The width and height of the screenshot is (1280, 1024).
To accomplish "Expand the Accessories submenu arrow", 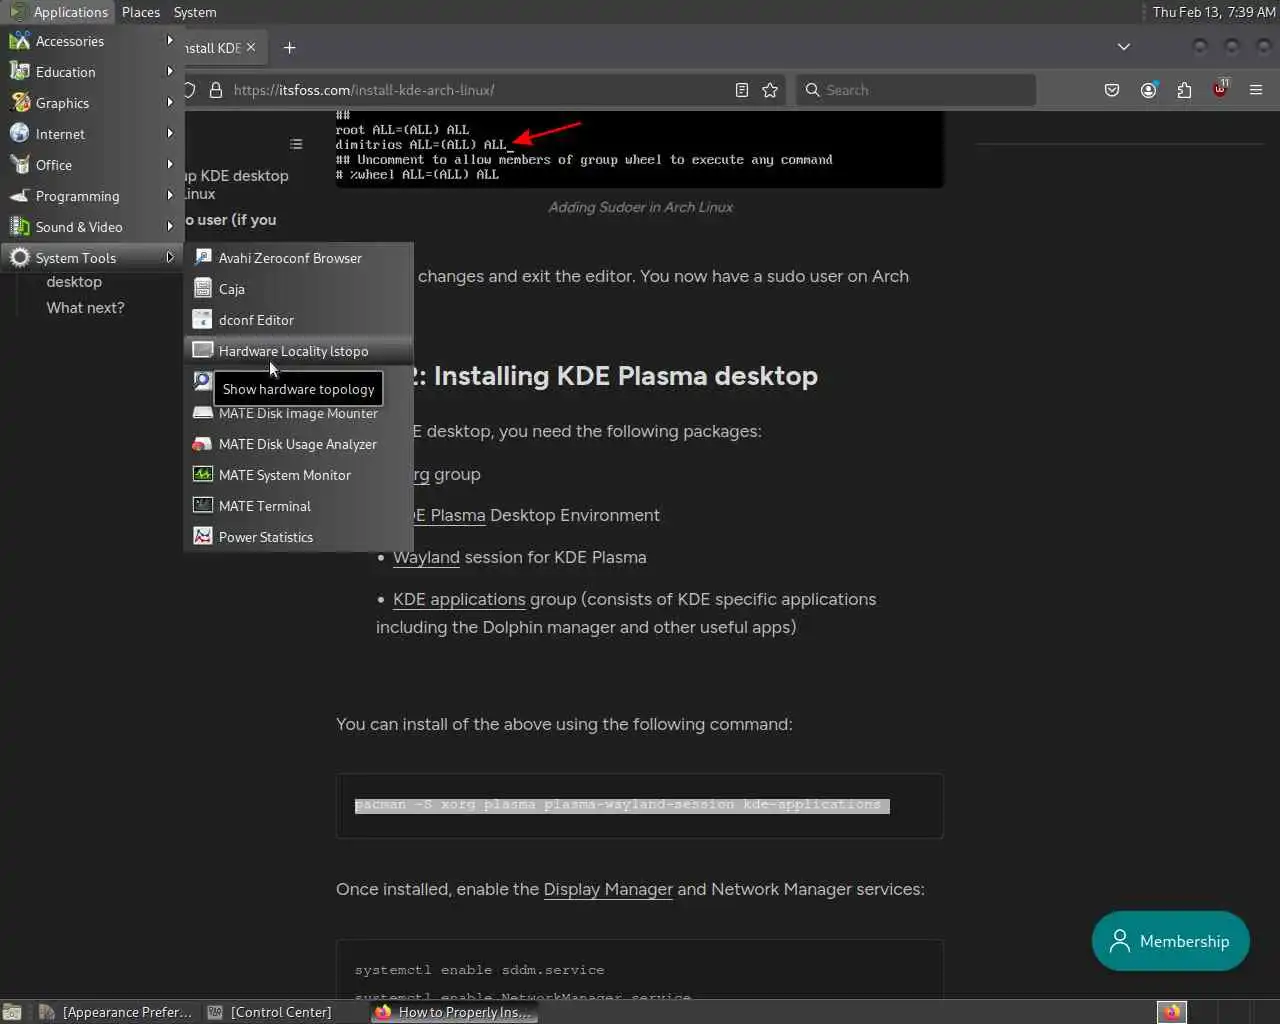I will point(170,41).
